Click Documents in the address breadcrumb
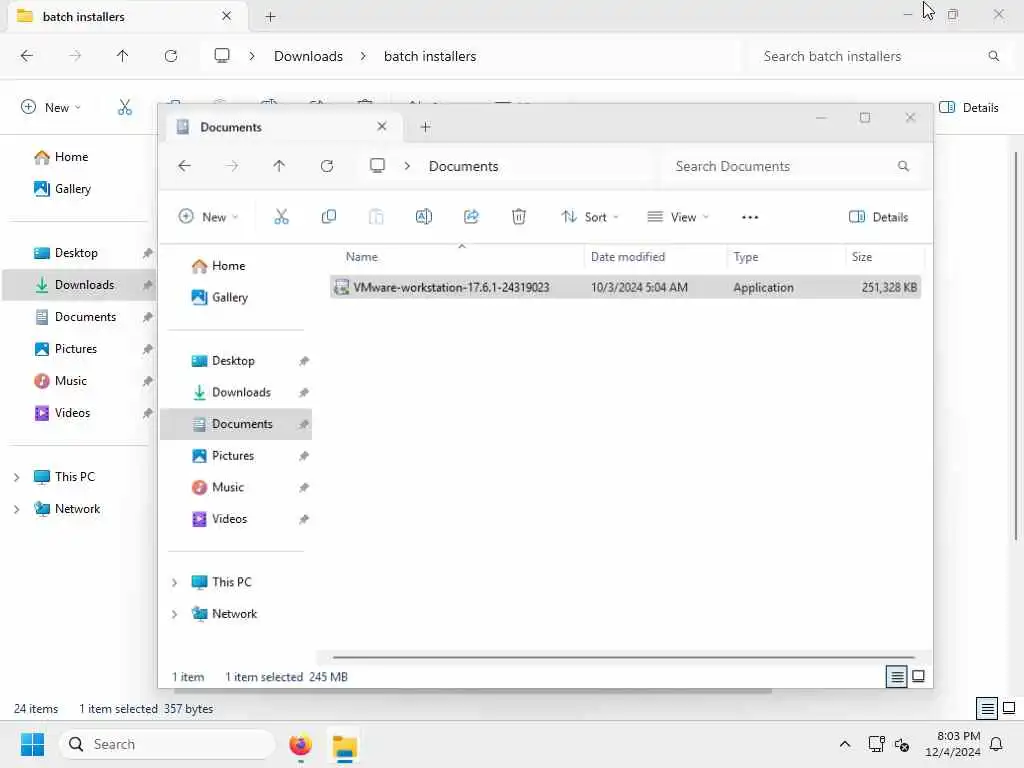This screenshot has width=1024, height=768. click(464, 167)
